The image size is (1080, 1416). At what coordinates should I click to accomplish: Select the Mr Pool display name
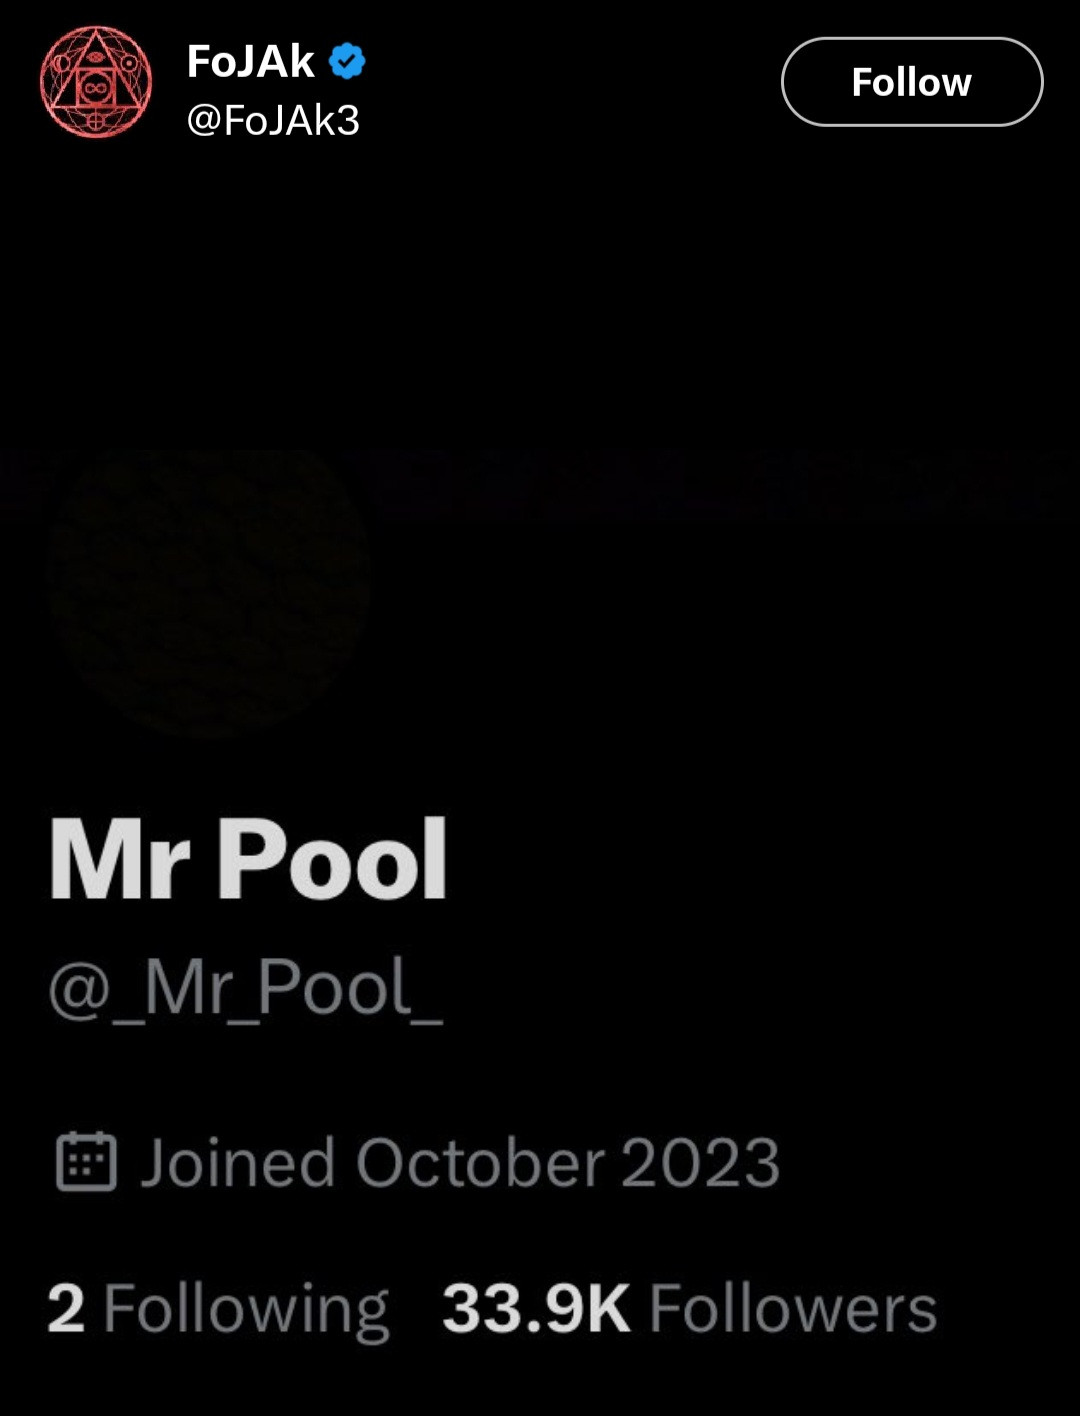pos(248,861)
